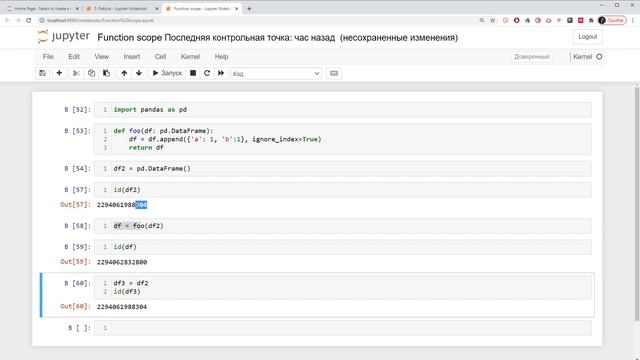Click the df3 = df2 code cell
Viewport: 640px width, 360px height.
coord(342,287)
